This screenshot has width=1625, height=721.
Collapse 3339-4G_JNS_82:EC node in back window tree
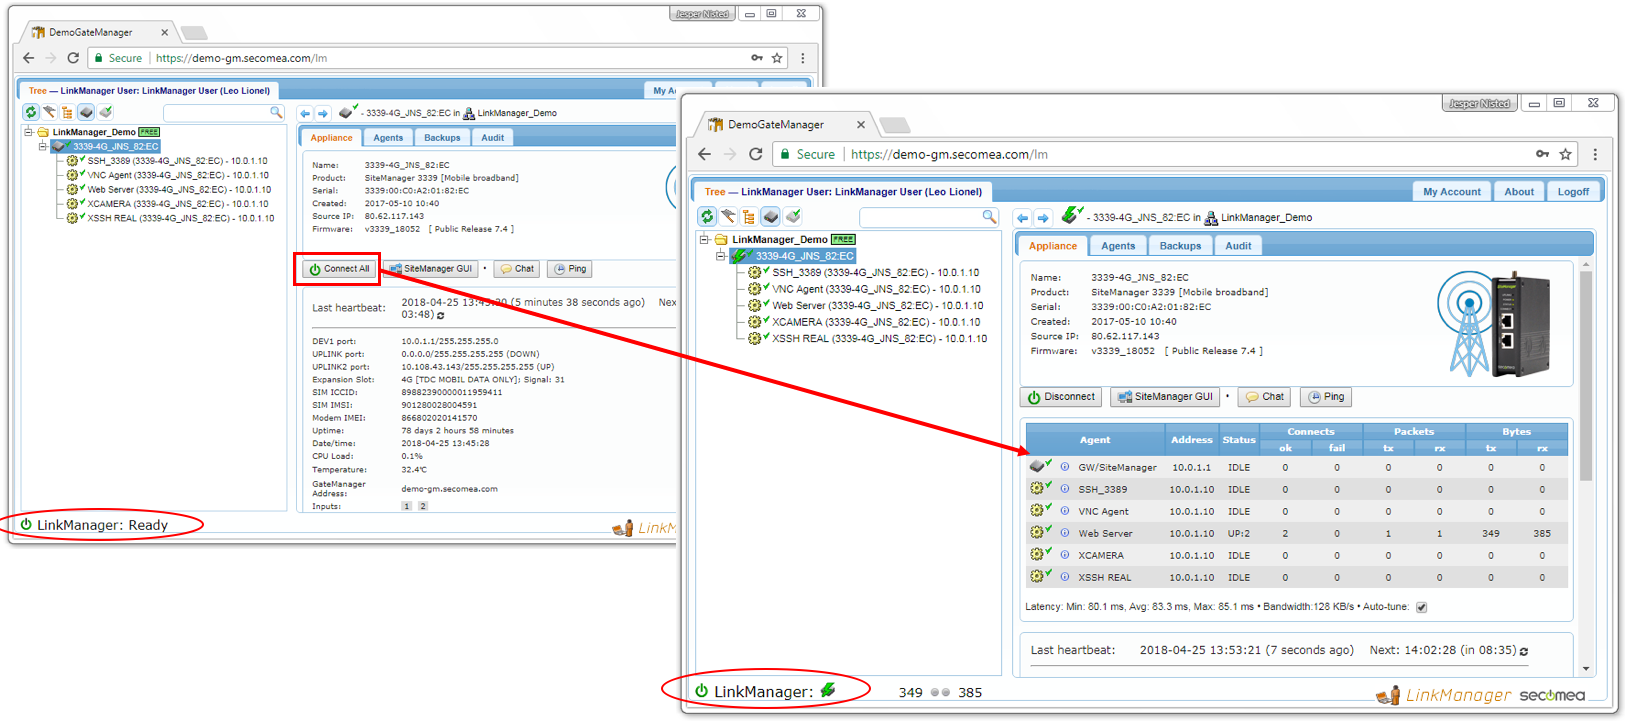[x=42, y=146]
